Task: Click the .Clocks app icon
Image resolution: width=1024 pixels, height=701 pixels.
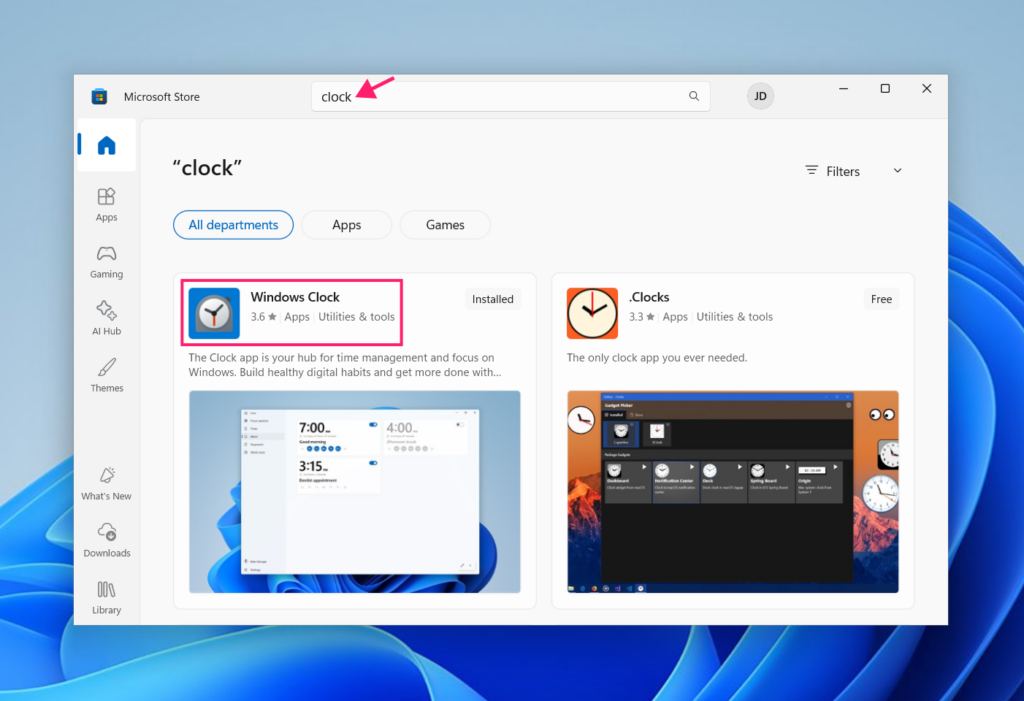Action: pos(592,313)
